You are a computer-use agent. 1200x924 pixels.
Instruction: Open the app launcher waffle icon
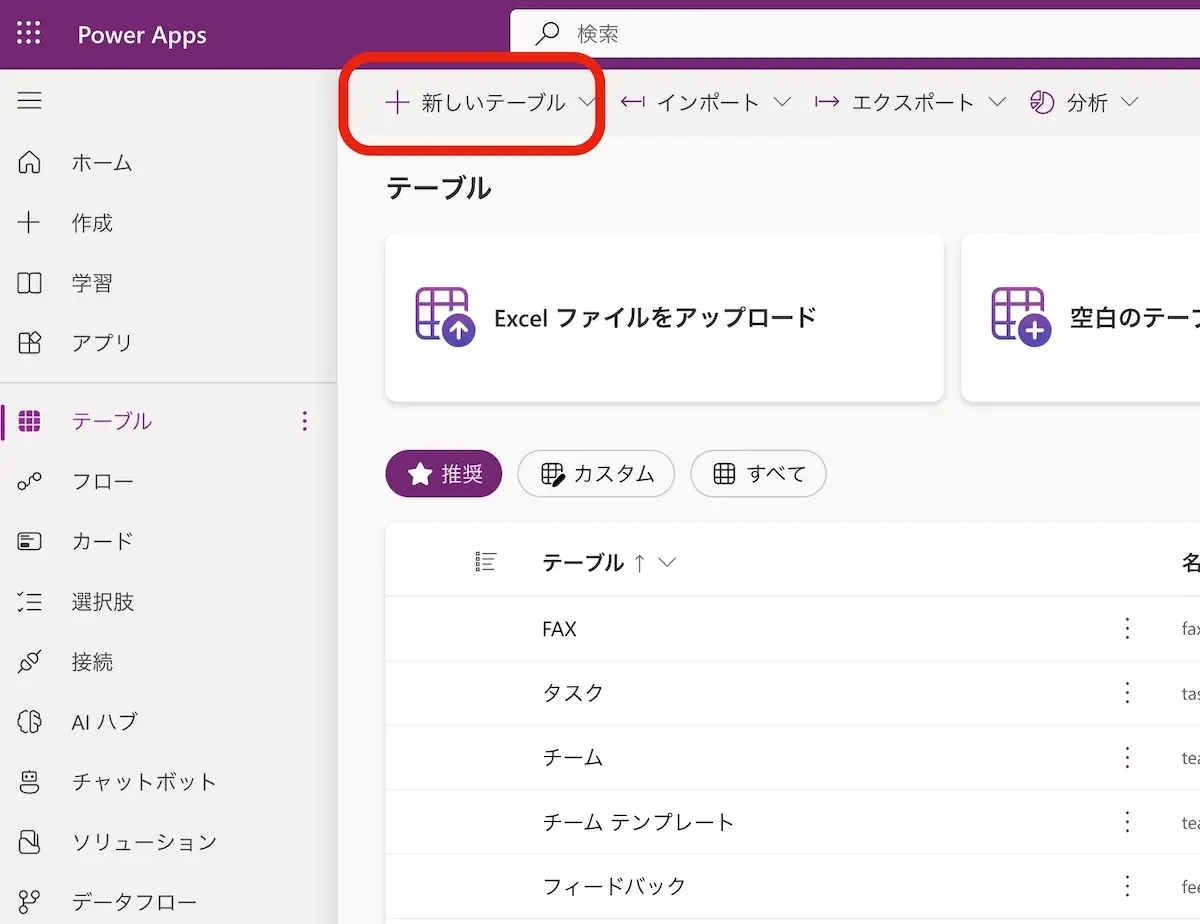(x=29, y=34)
